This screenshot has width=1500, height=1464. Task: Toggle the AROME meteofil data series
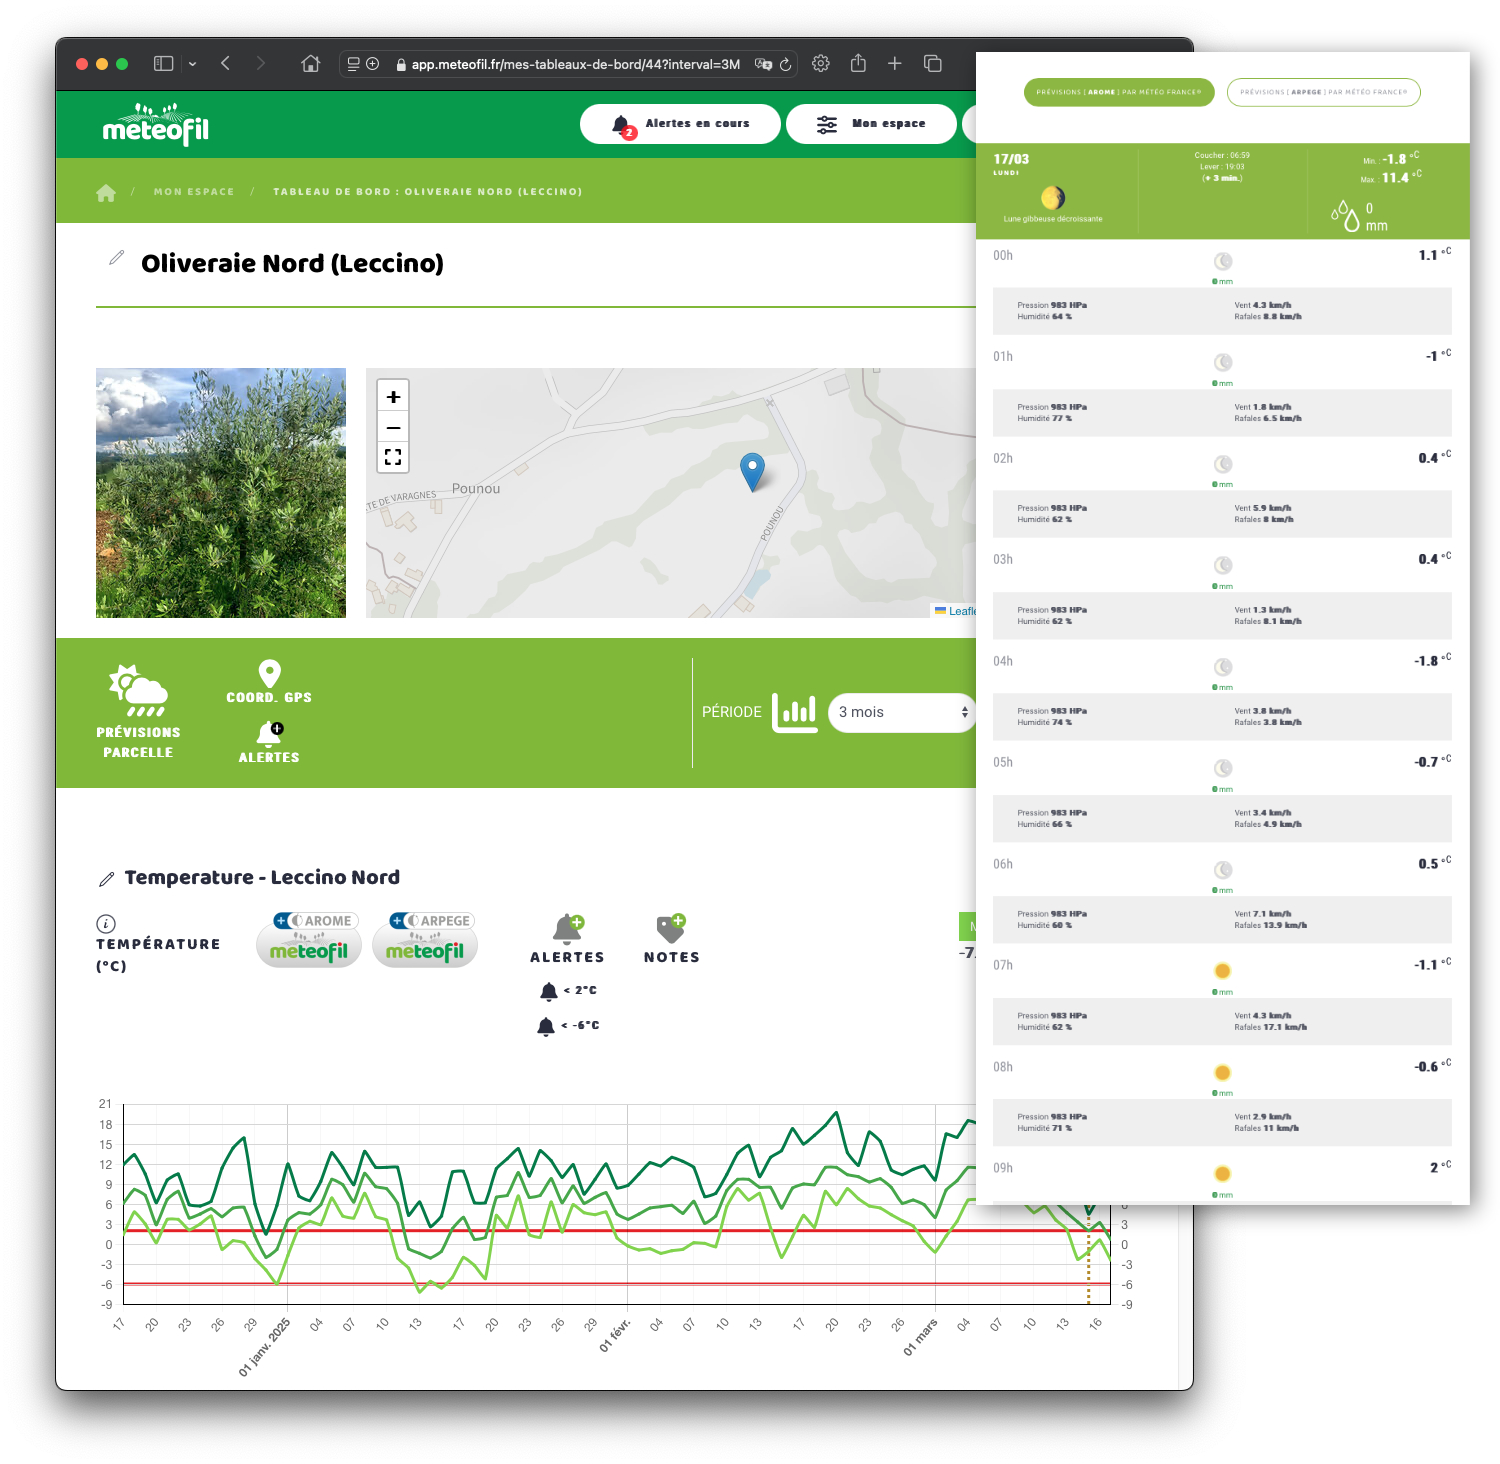click(309, 940)
